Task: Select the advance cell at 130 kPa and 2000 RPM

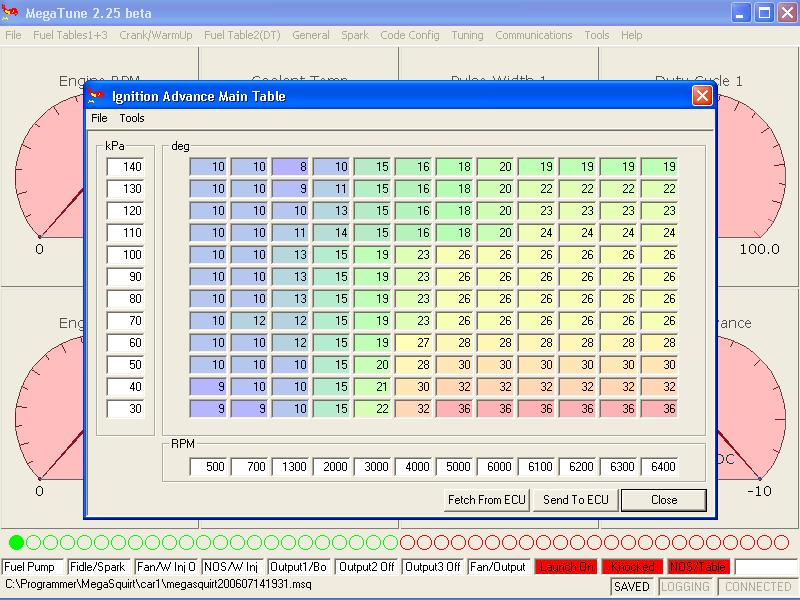Action: [331, 189]
